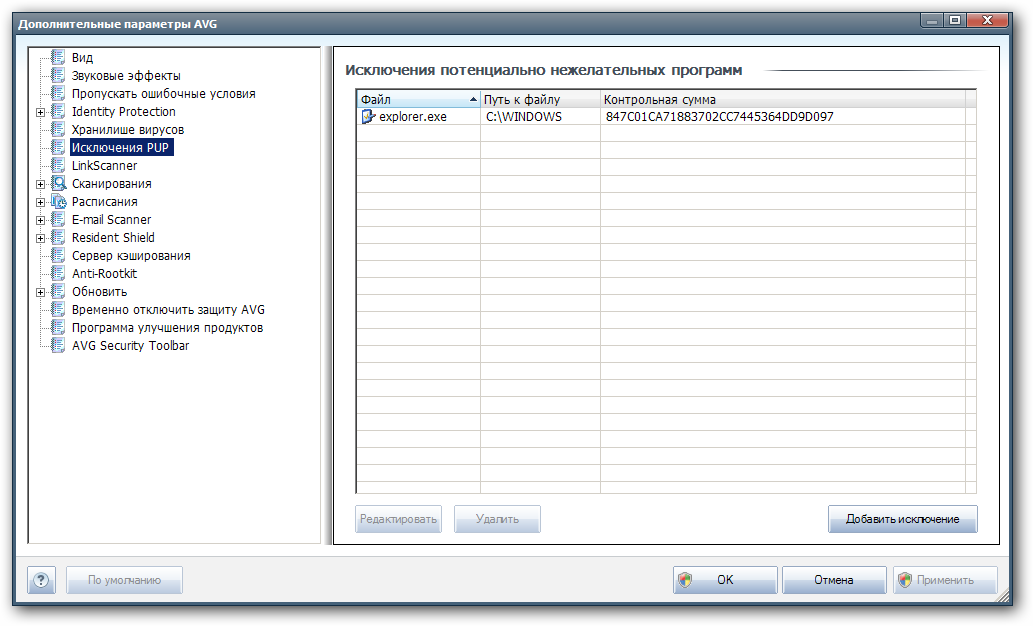Expand the Обновить tree node
The height and width of the screenshot is (626, 1033).
(x=40, y=292)
